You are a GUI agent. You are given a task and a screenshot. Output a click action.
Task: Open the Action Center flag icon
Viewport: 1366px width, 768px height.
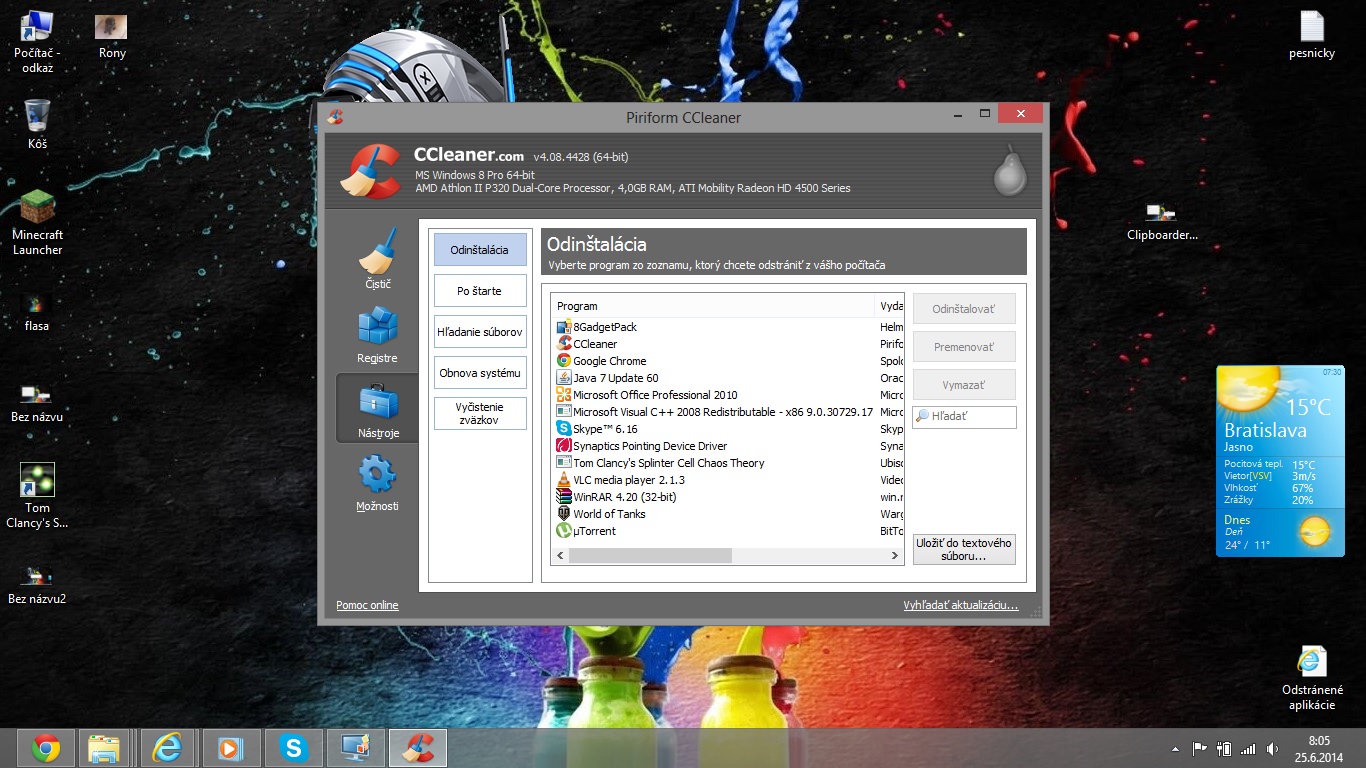click(1199, 748)
